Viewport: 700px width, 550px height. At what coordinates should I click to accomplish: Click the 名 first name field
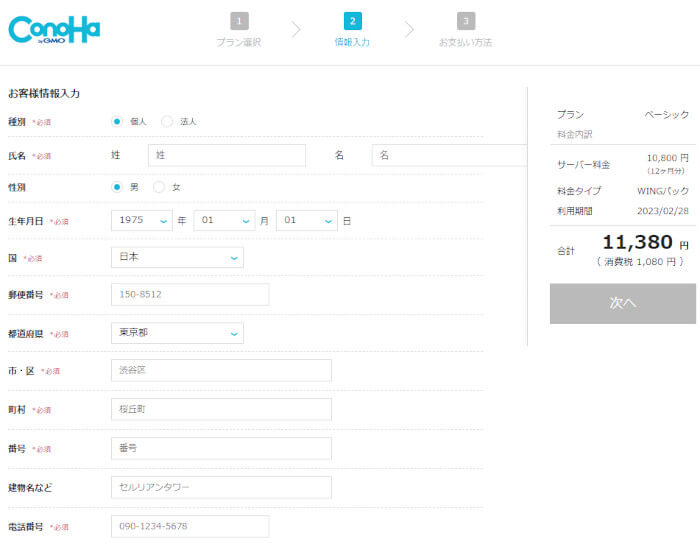click(449, 155)
